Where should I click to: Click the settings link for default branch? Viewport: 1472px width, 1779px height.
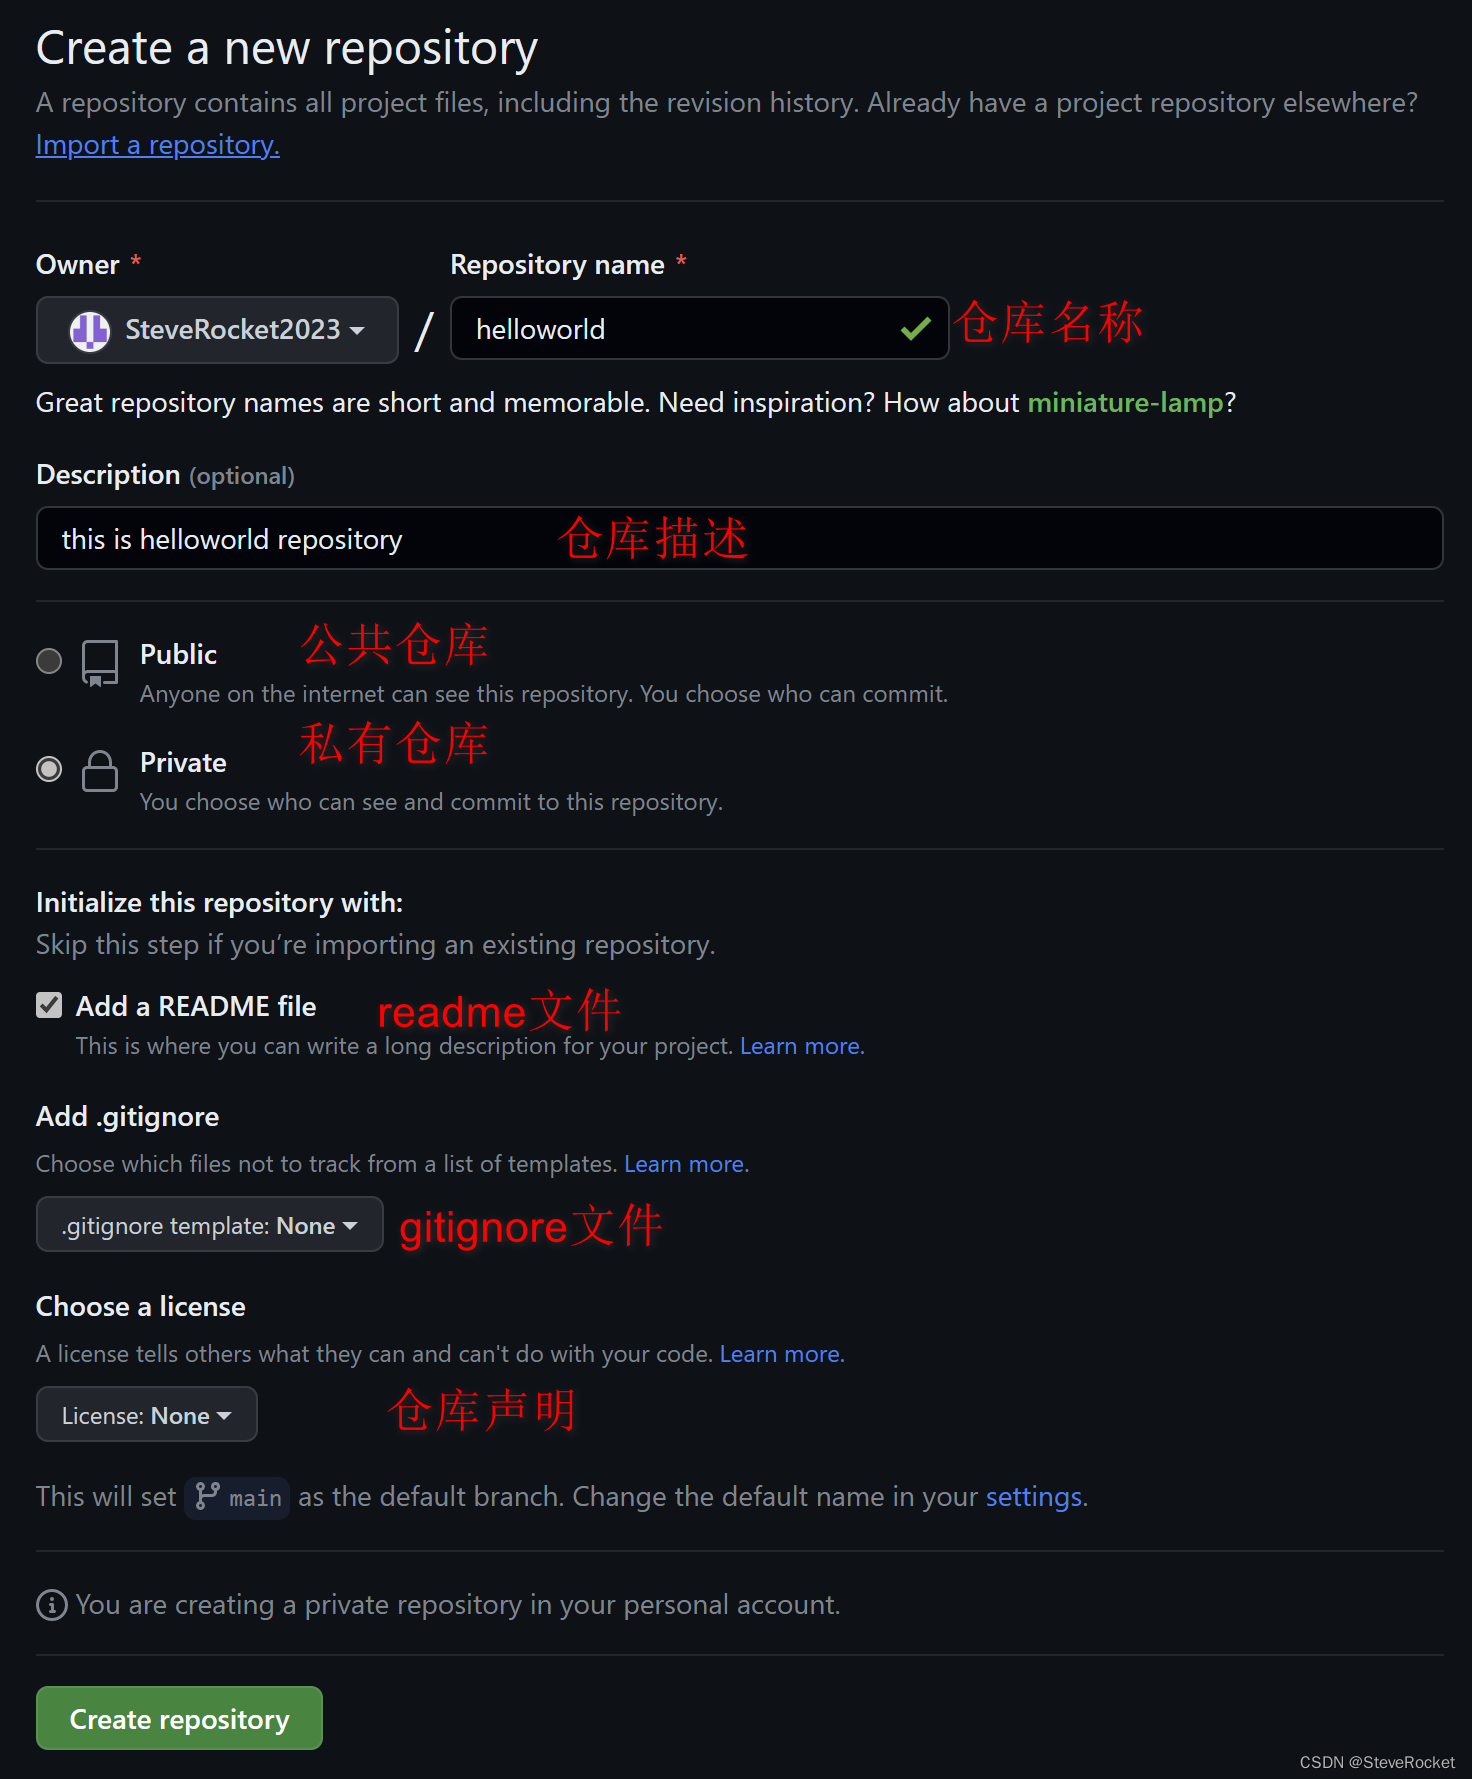pos(1034,1497)
